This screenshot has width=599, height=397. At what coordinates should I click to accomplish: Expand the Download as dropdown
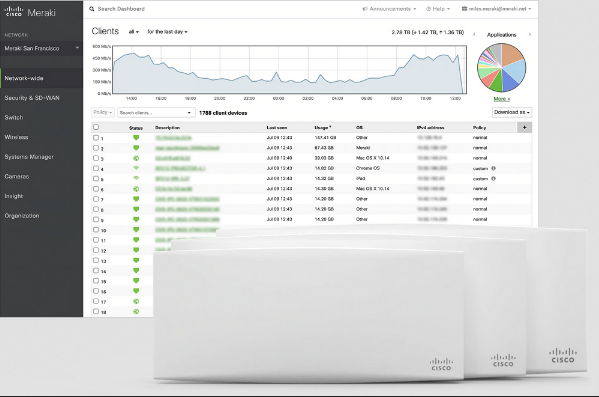tap(512, 112)
